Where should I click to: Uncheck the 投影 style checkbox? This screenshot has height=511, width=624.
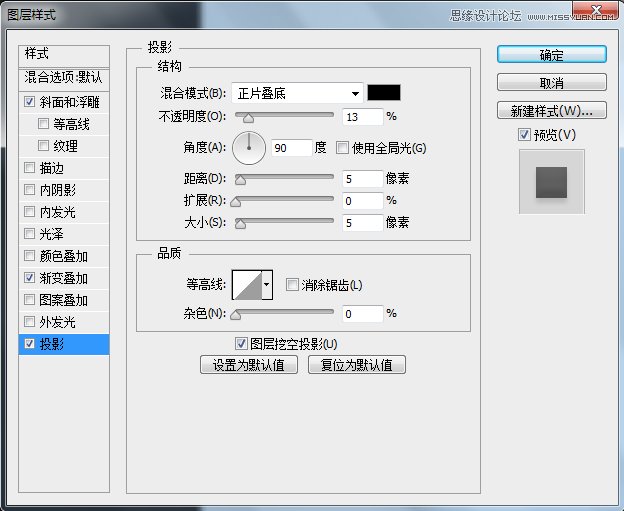(x=29, y=343)
